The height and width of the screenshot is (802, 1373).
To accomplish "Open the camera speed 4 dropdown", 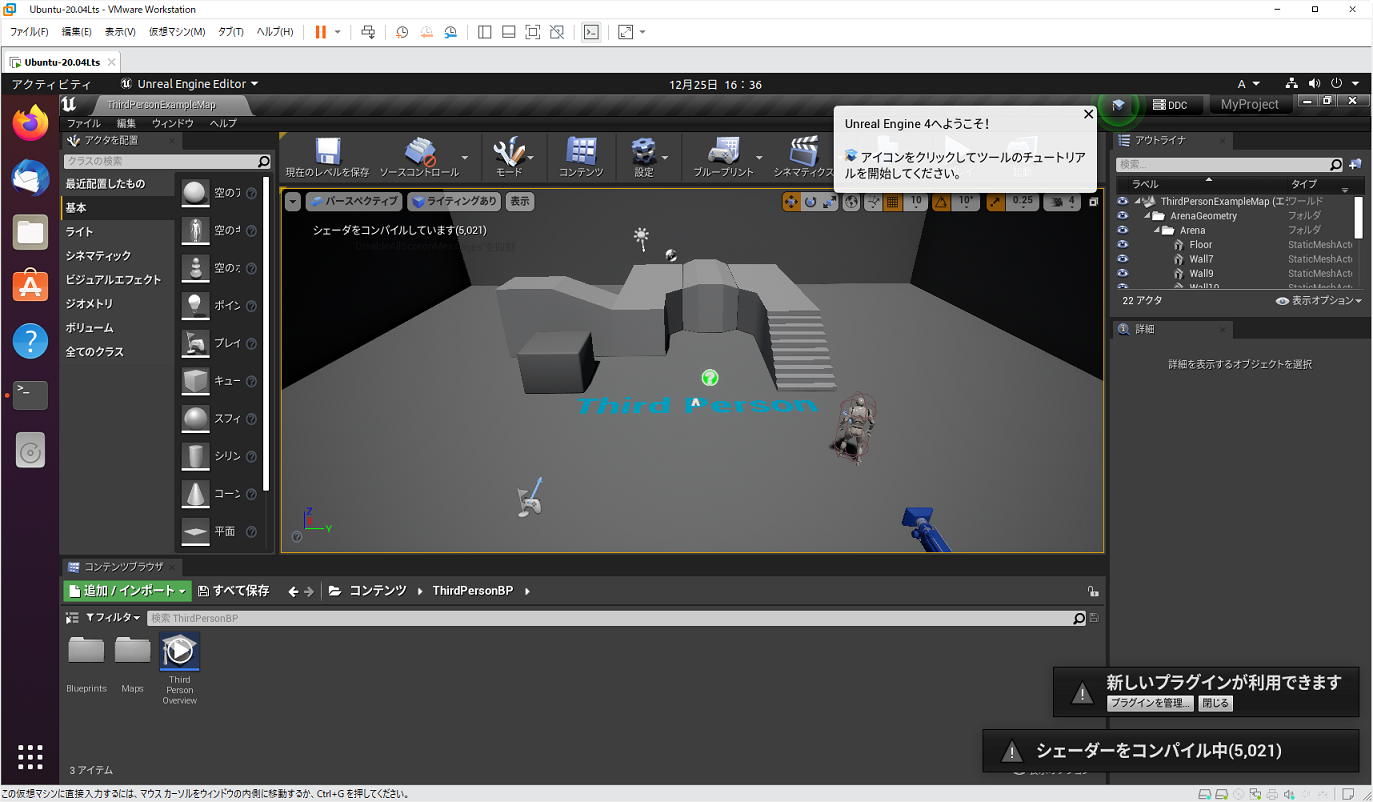I will tap(1062, 202).
